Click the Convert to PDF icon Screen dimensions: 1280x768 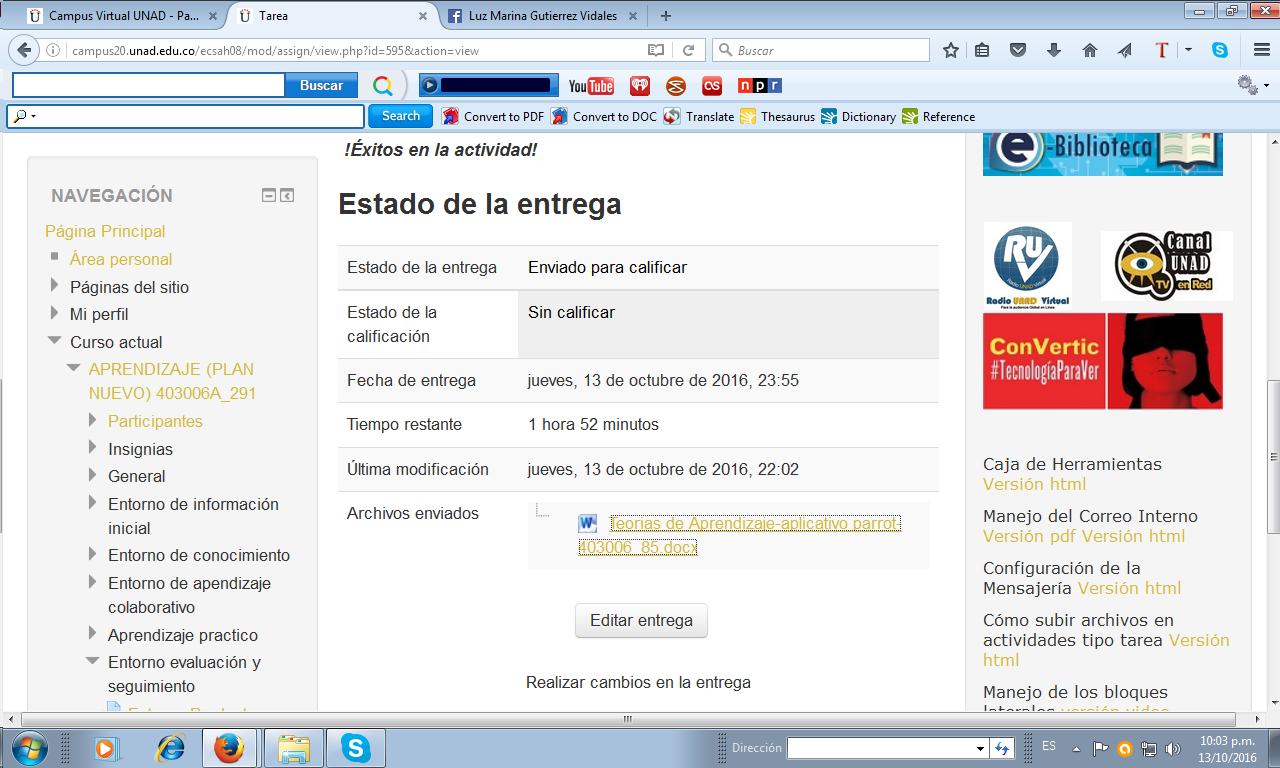(x=451, y=116)
